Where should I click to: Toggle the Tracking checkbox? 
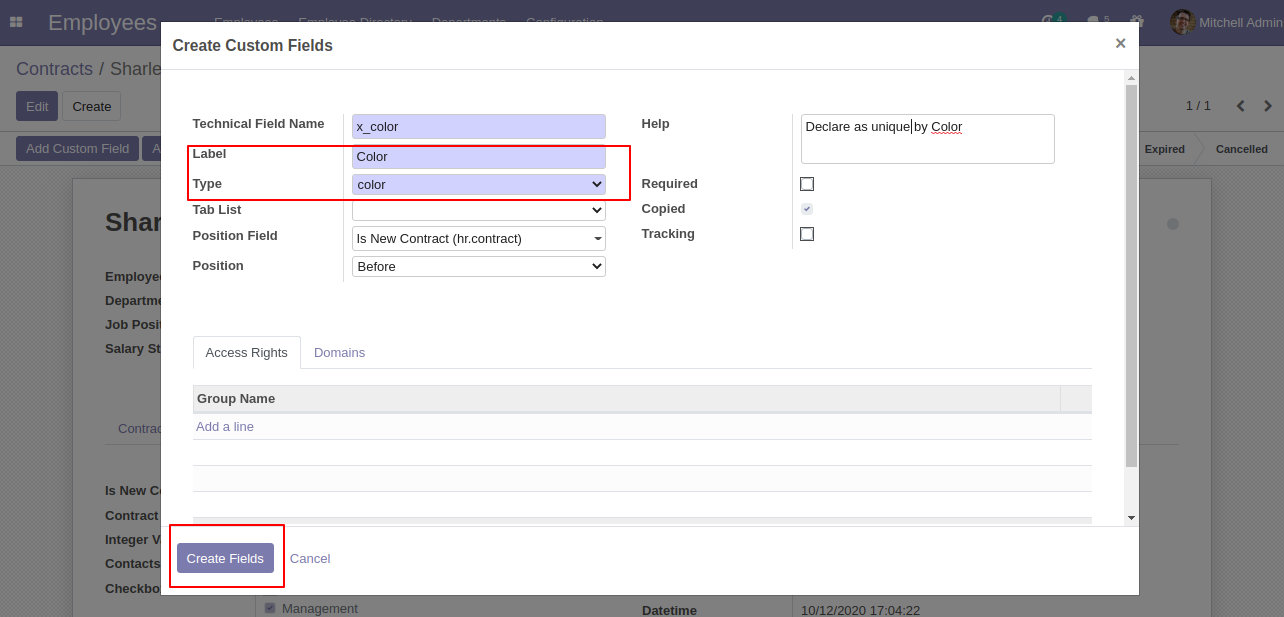[x=807, y=234]
